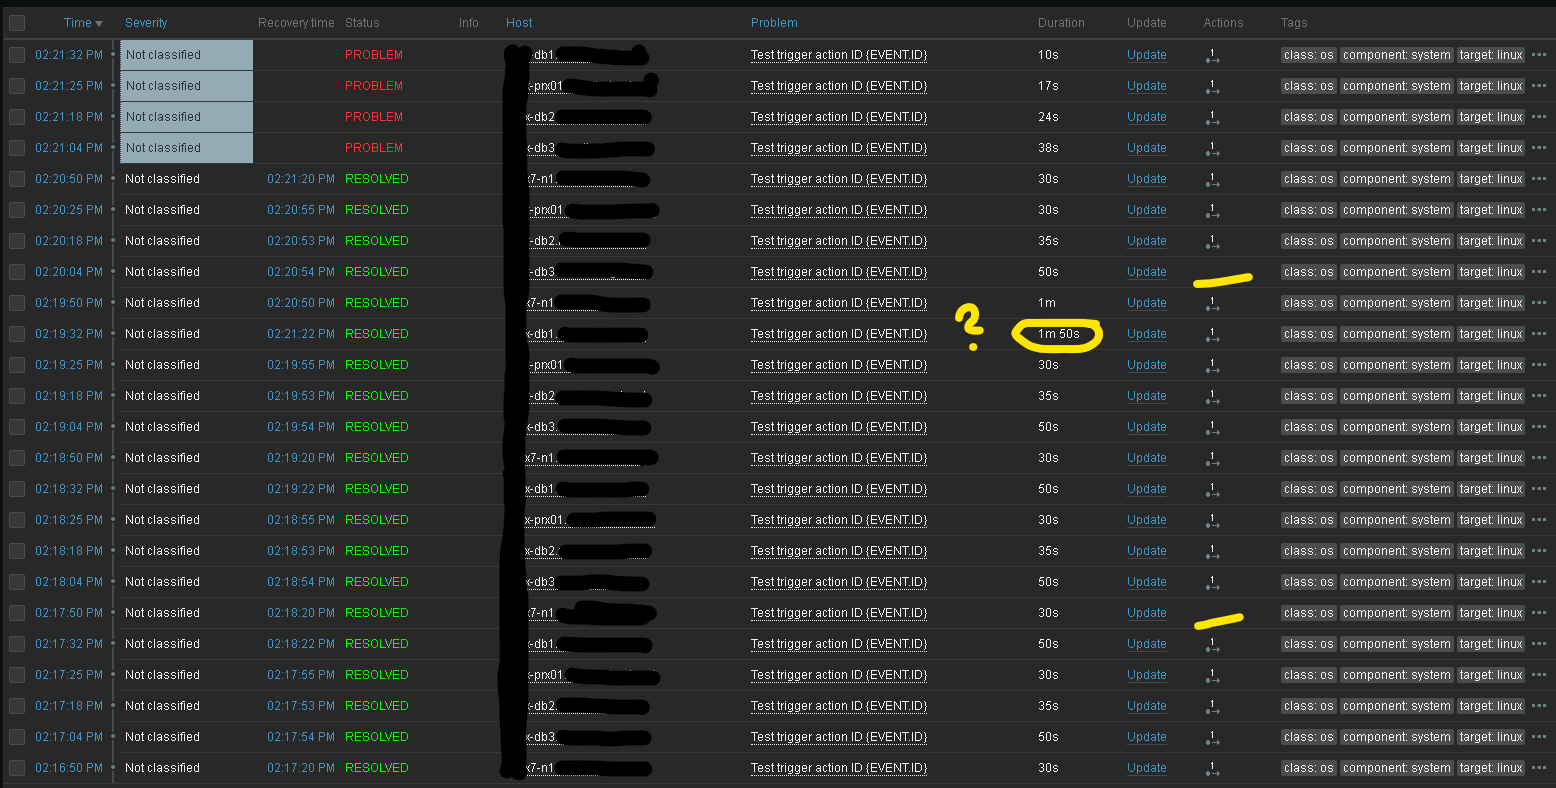Screen dimensions: 1556x788
Task: Select the checkbox of the 02:19:04 PM row
Action: pos(17,427)
